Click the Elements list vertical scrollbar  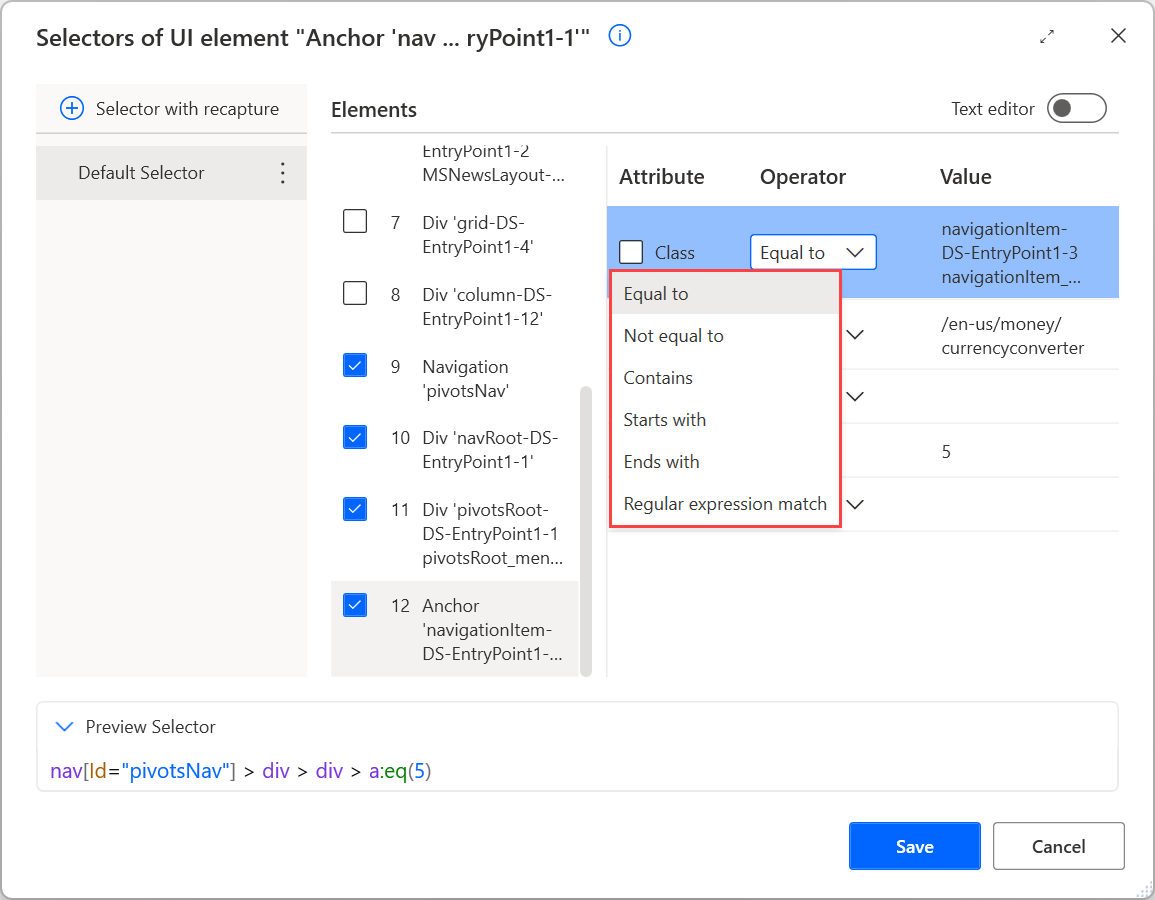586,530
